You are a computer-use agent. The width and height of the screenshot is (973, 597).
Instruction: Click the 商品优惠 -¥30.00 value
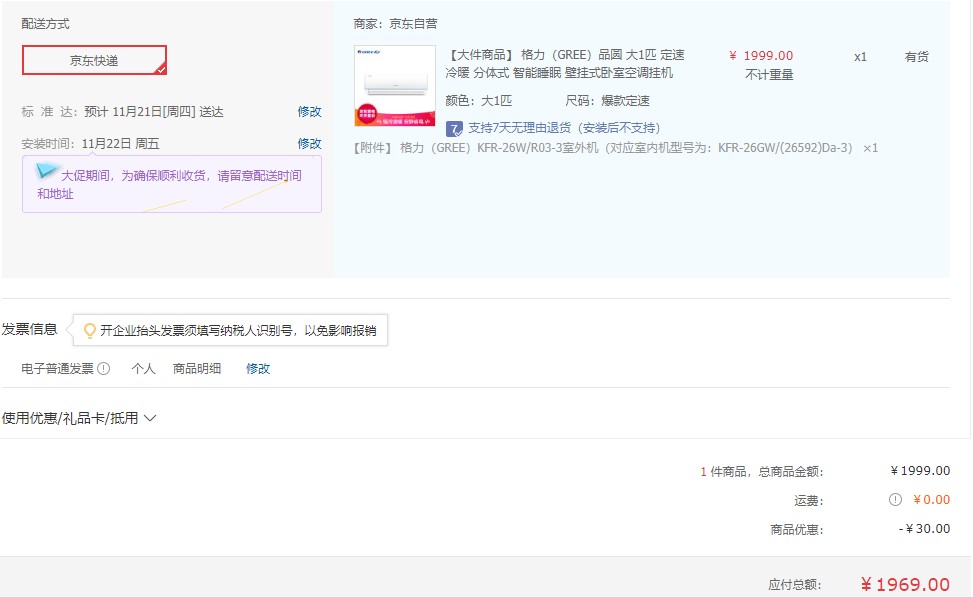(925, 529)
